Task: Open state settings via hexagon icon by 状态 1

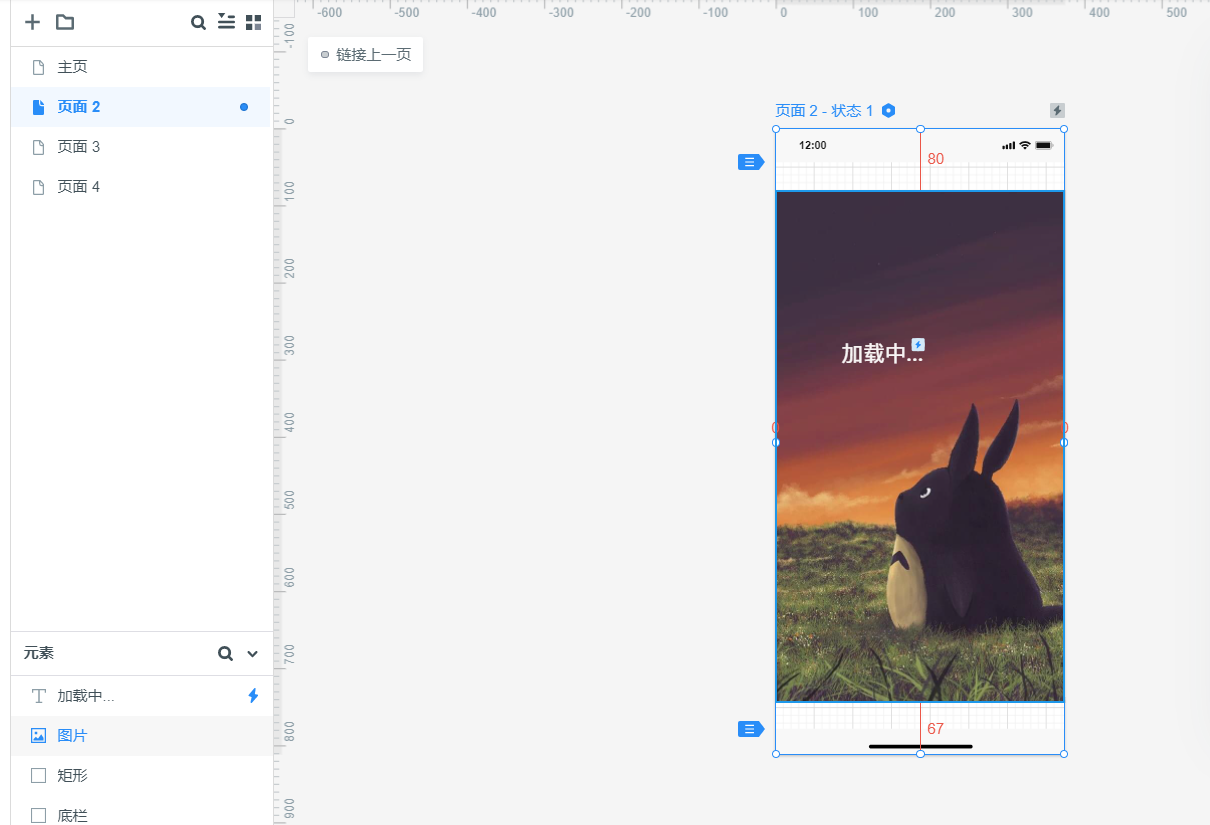Action: pyautogui.click(x=888, y=111)
